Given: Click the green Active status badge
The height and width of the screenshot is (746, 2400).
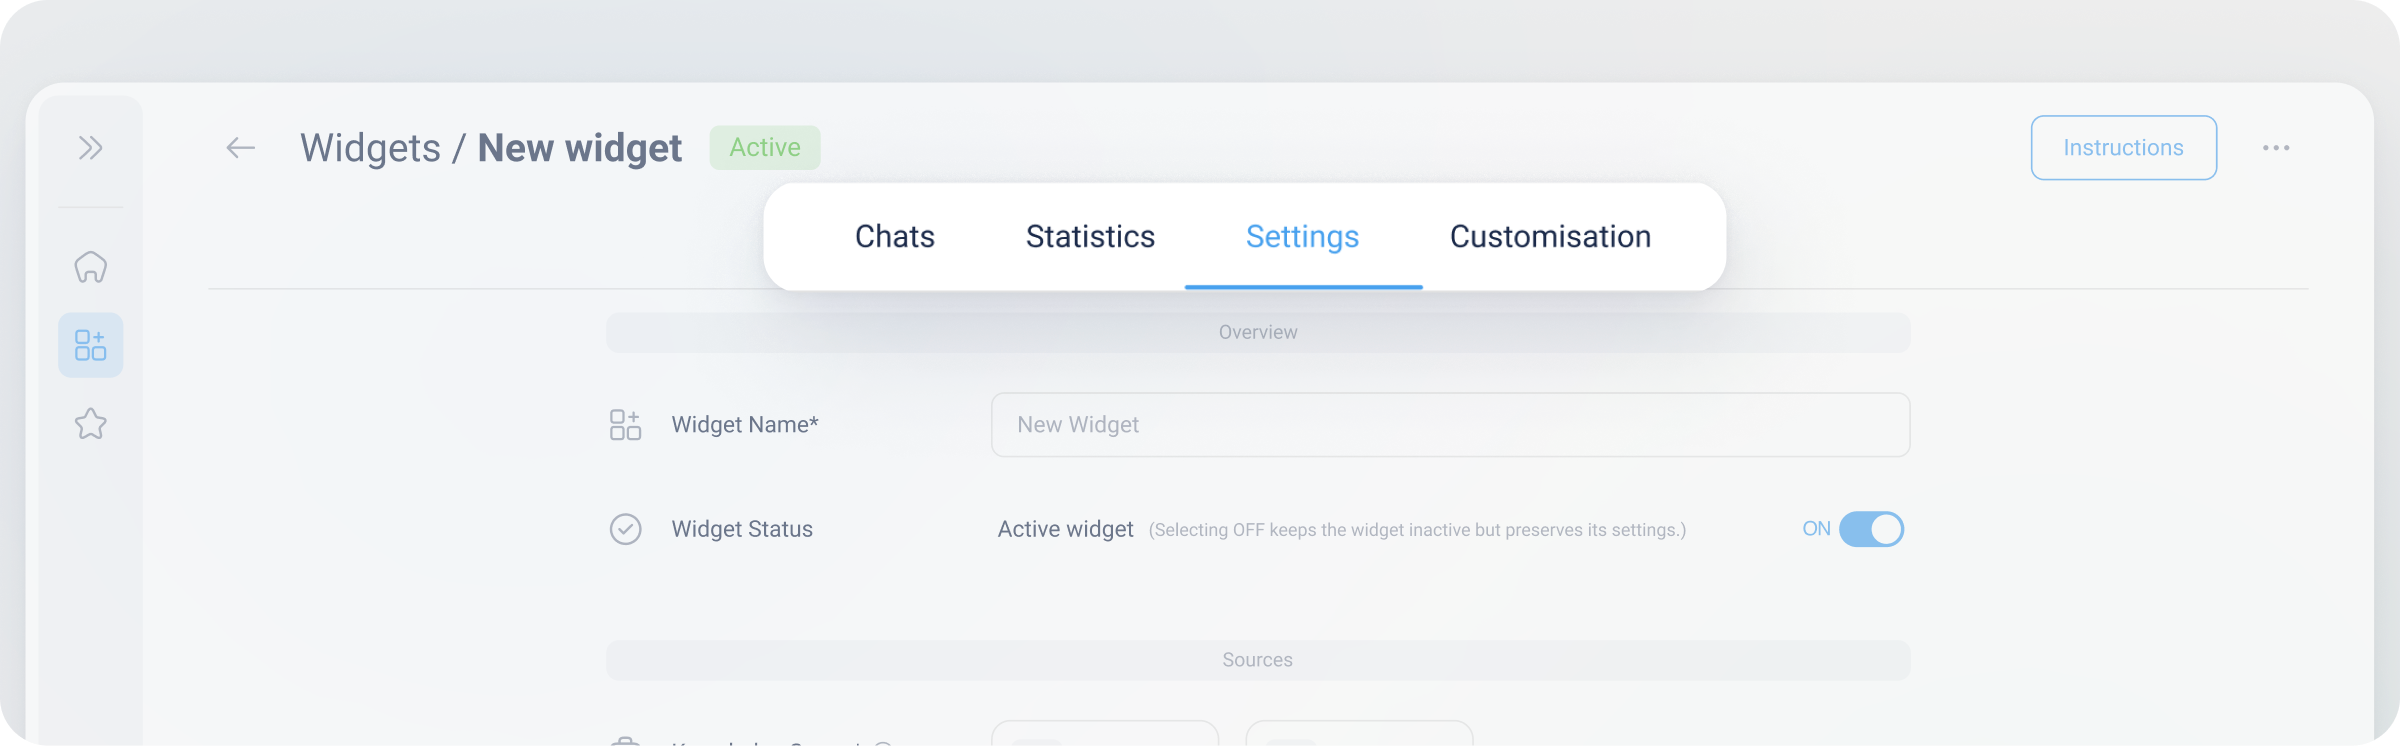Looking at the screenshot, I should [x=765, y=148].
